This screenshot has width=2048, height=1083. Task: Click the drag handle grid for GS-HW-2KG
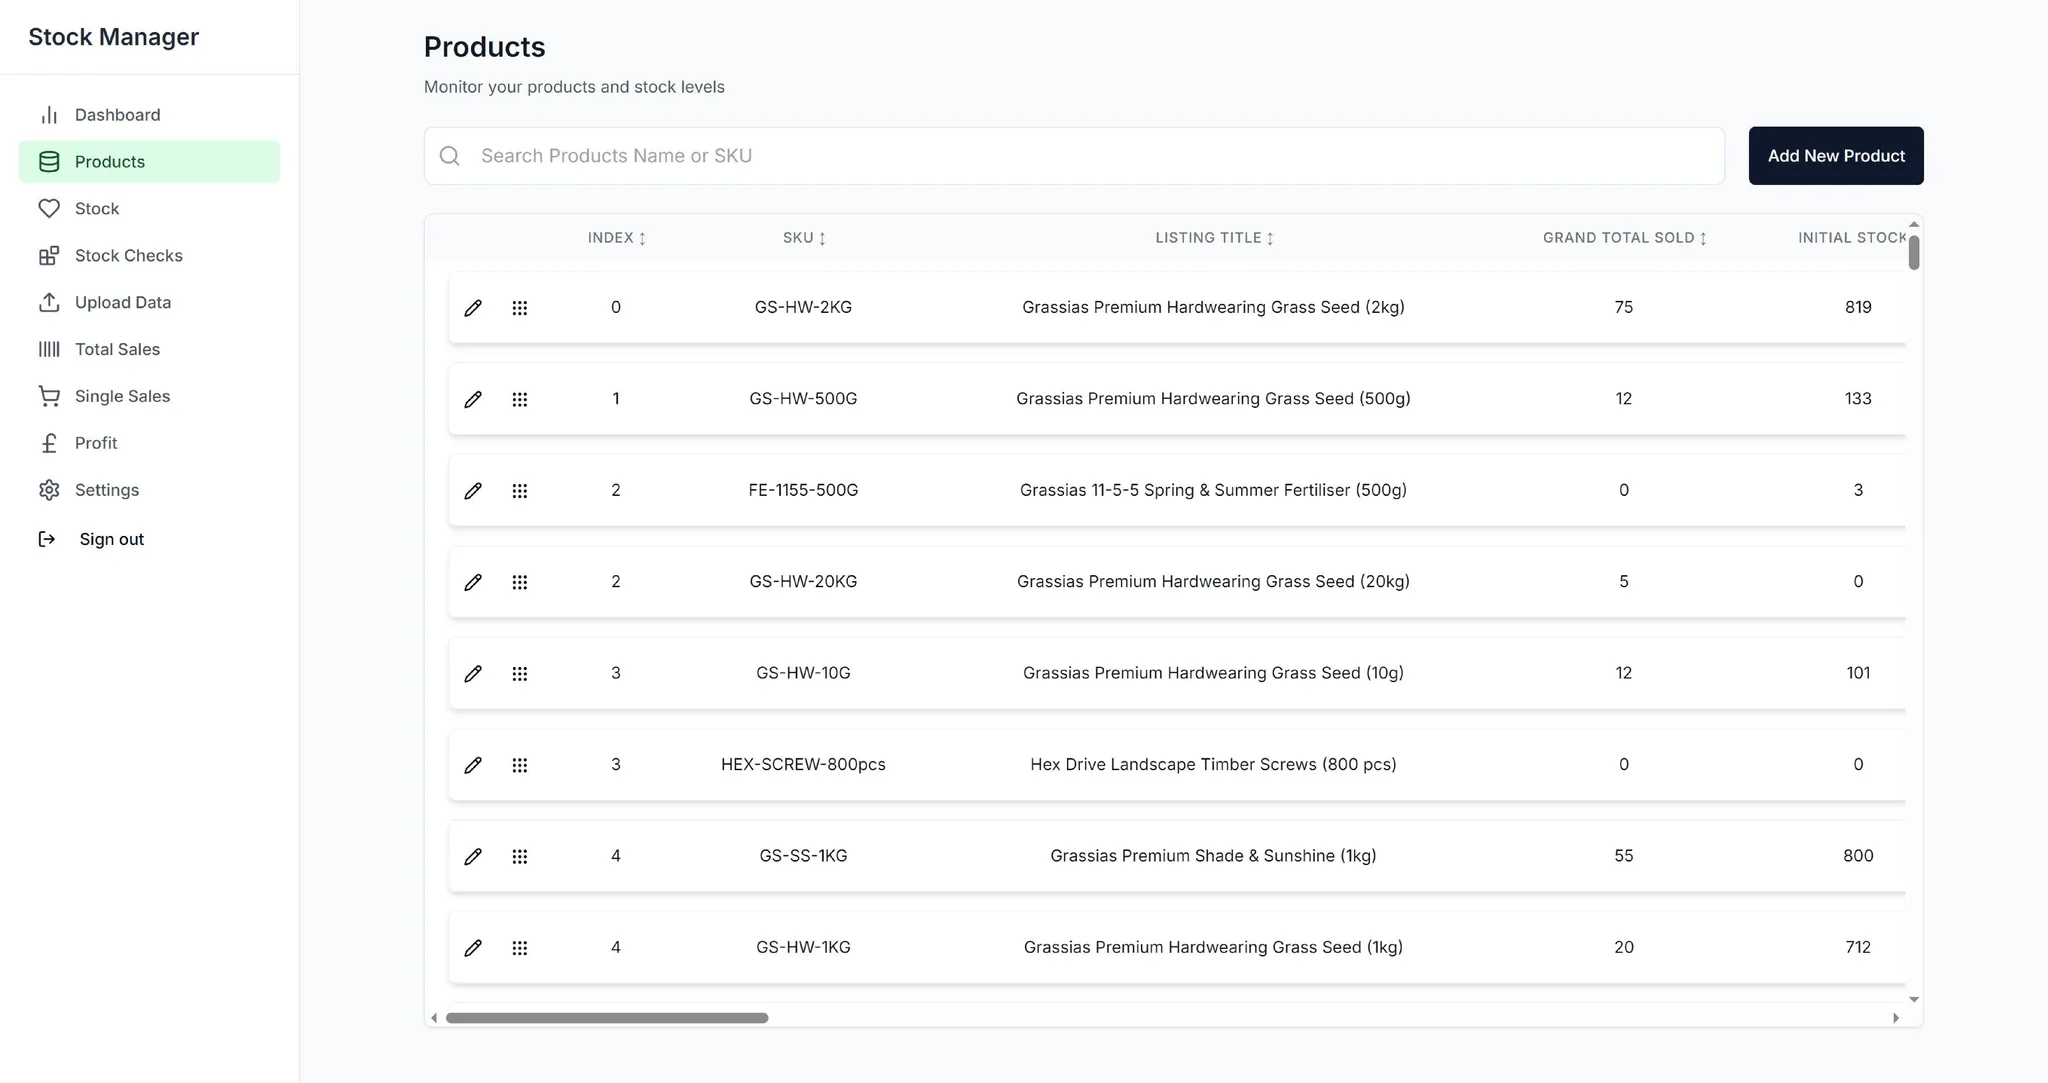pyautogui.click(x=520, y=308)
